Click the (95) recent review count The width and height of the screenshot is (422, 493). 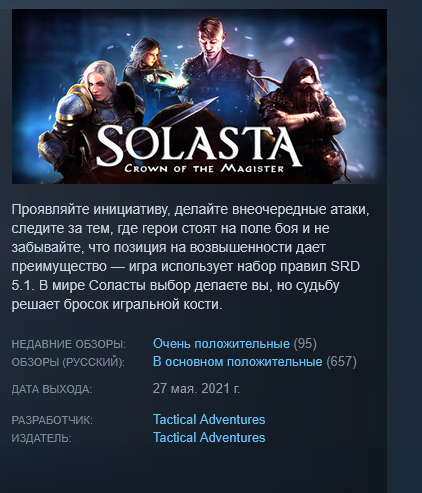(x=305, y=344)
